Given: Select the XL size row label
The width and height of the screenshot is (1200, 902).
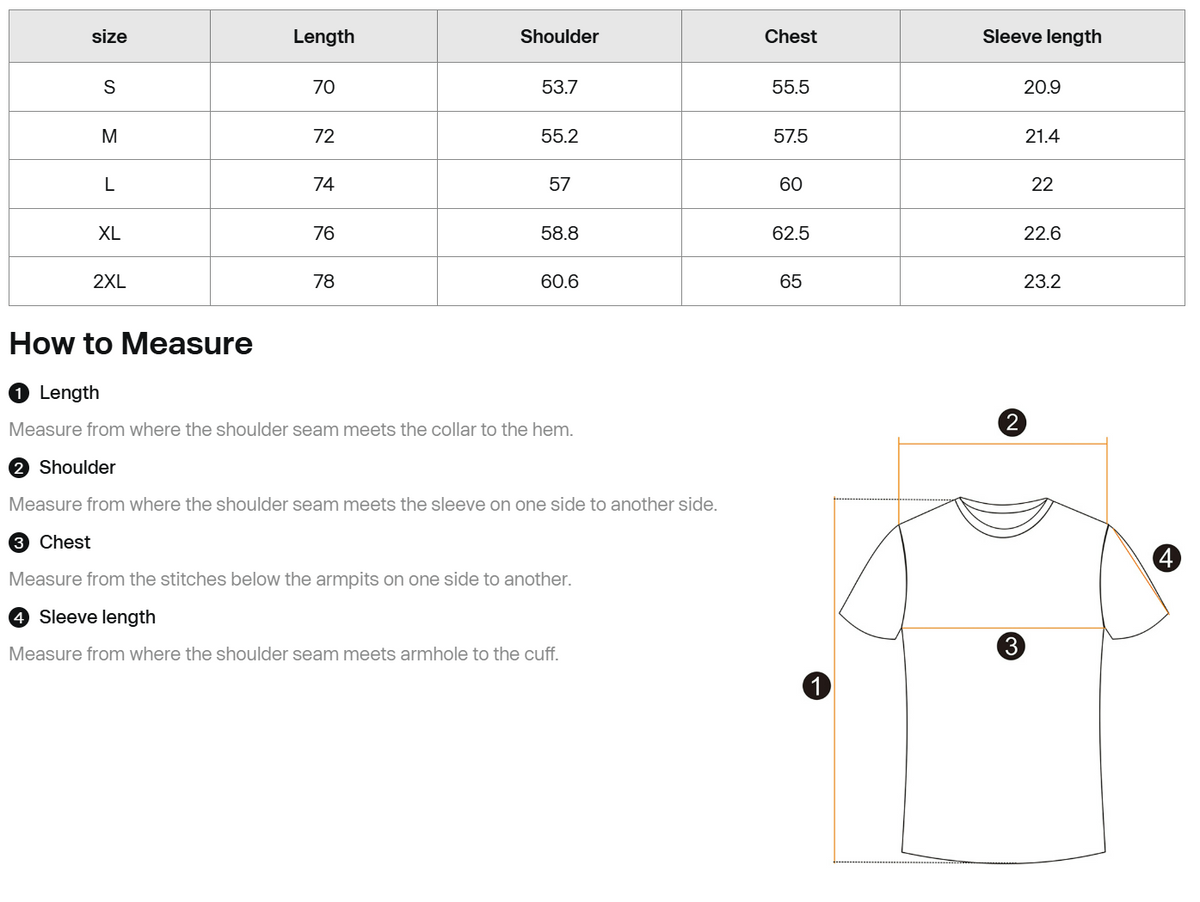Looking at the screenshot, I should click(109, 233).
